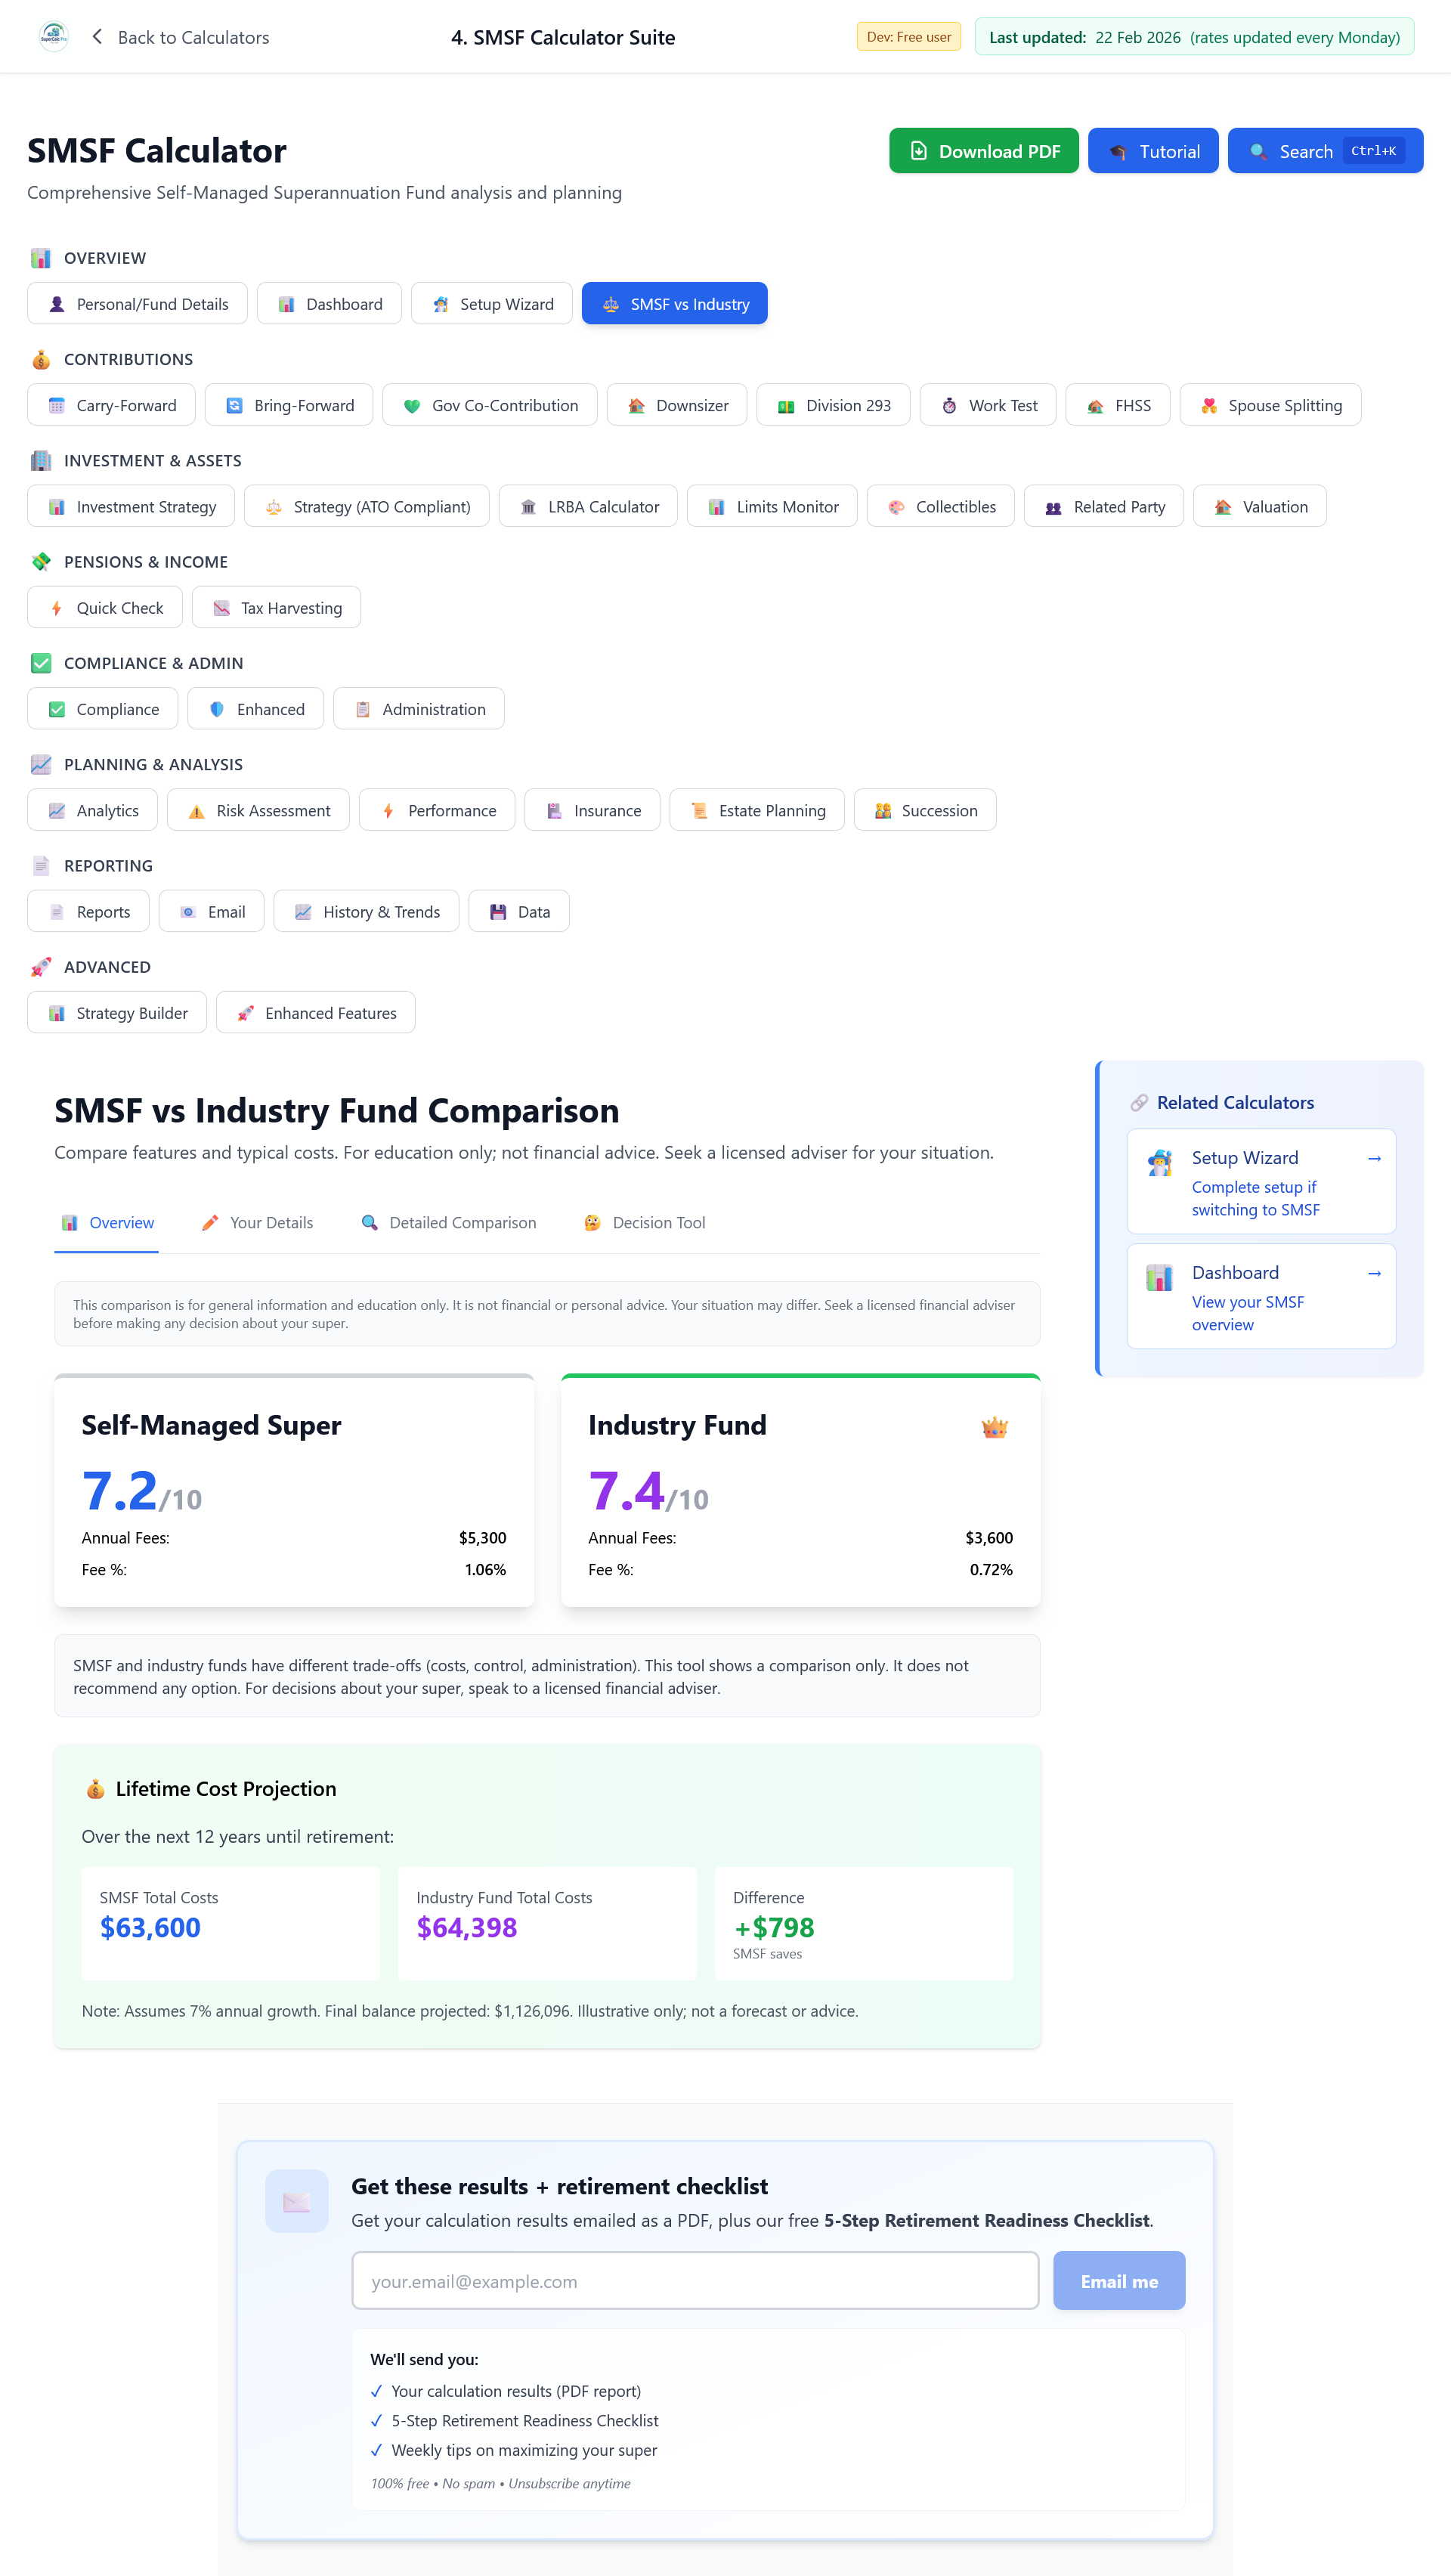Image resolution: width=1451 pixels, height=2576 pixels.
Task: Click the Download PDF button
Action: point(983,151)
